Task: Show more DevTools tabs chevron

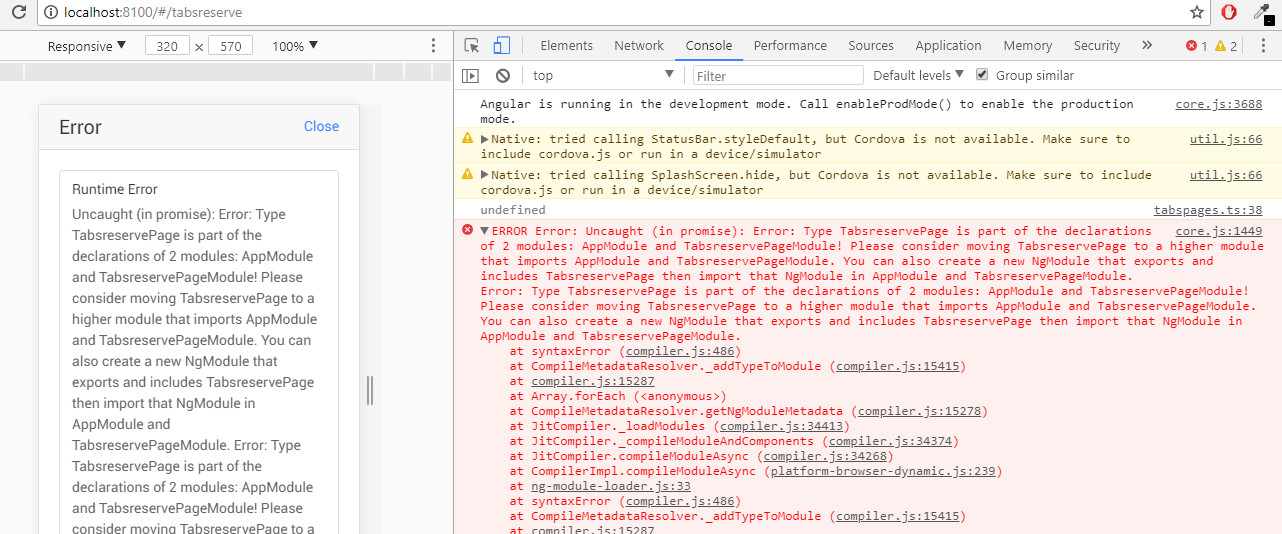Action: 1146,46
